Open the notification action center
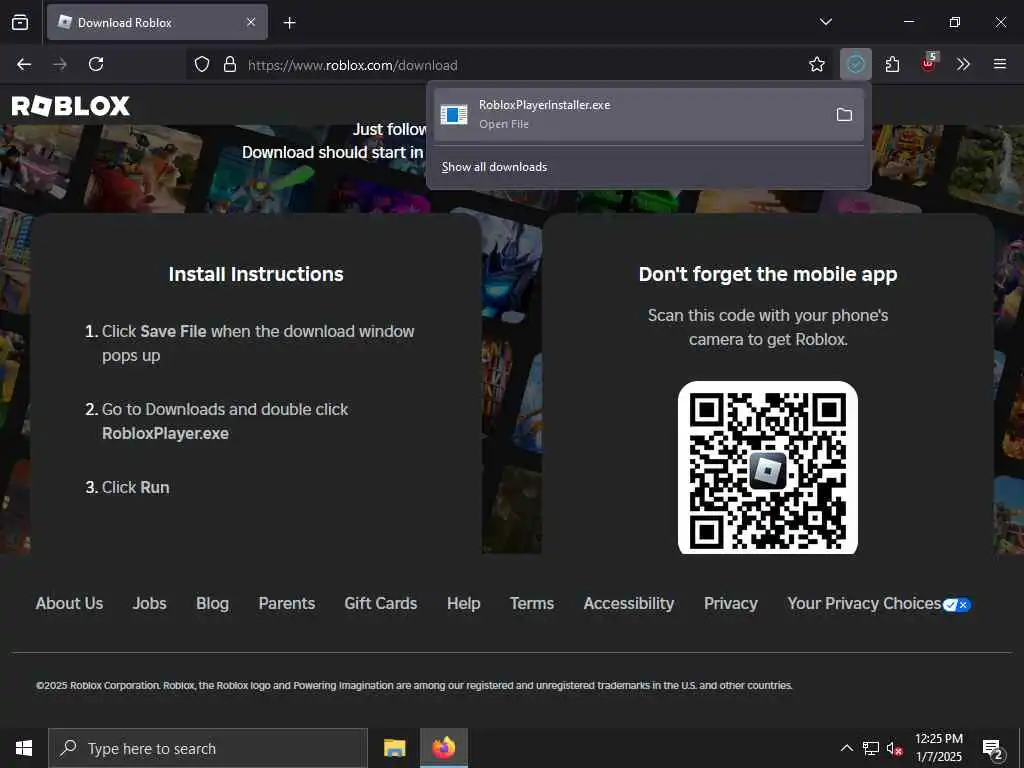The width and height of the screenshot is (1024, 768). (x=993, y=749)
